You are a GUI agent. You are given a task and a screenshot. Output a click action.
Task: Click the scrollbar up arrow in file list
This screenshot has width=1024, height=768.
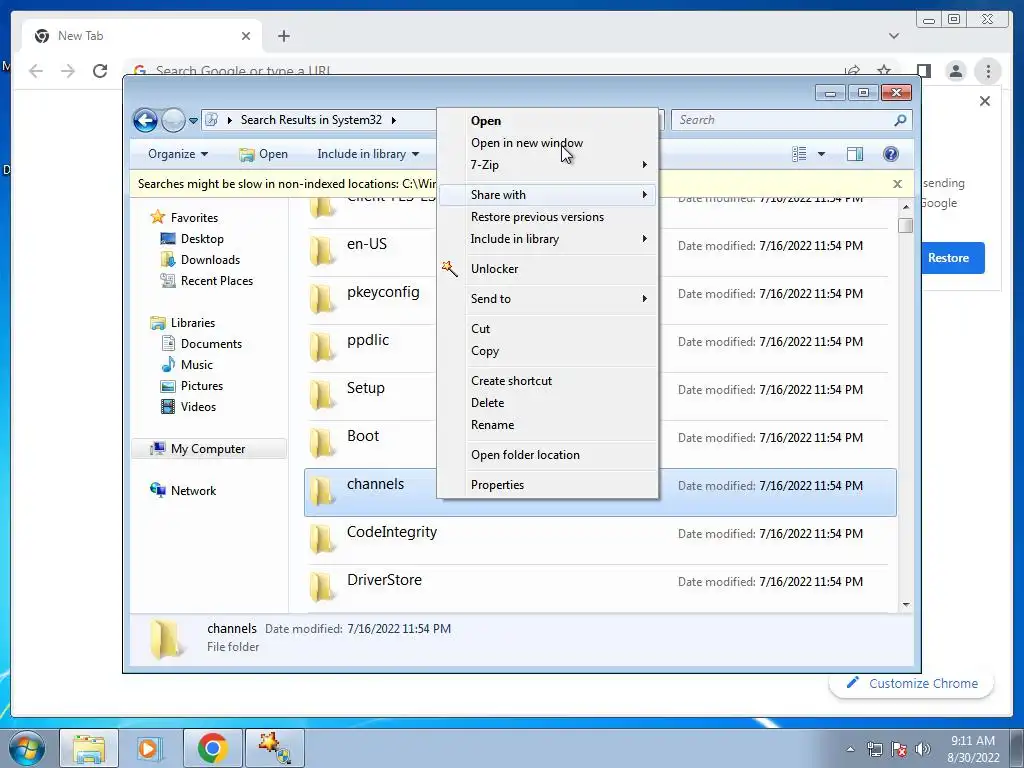906,206
